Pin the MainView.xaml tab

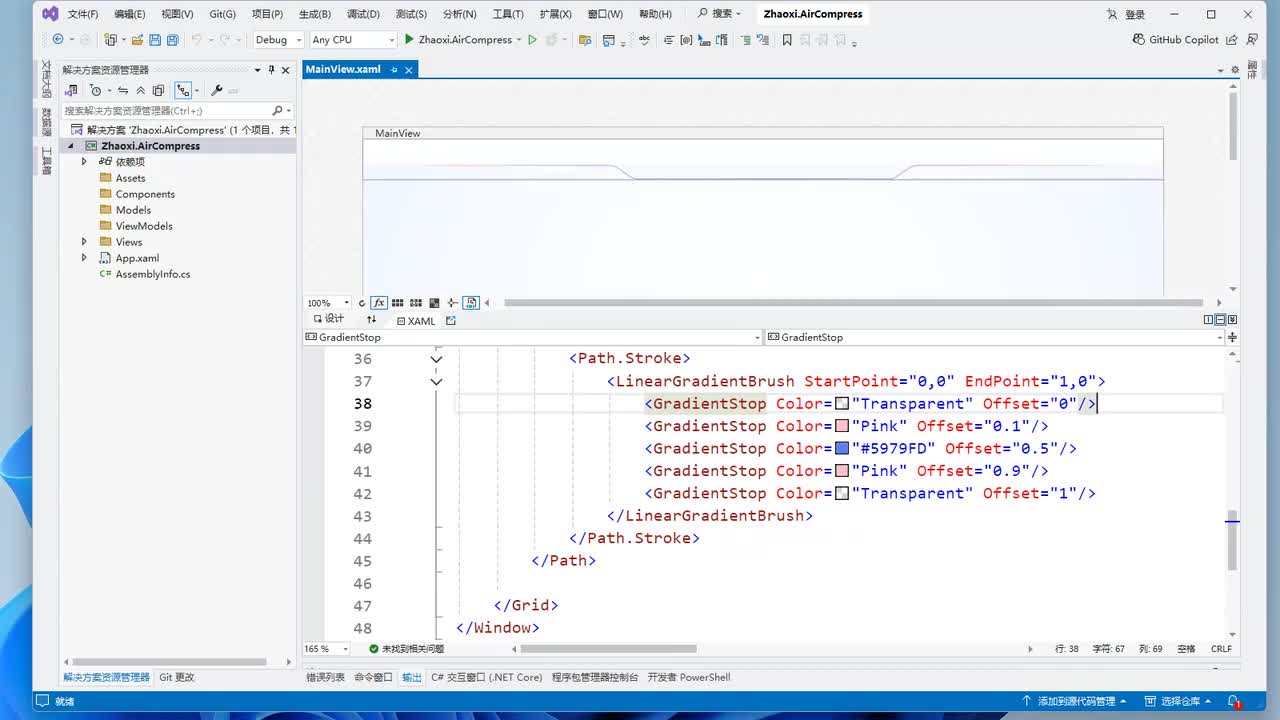tap(394, 70)
